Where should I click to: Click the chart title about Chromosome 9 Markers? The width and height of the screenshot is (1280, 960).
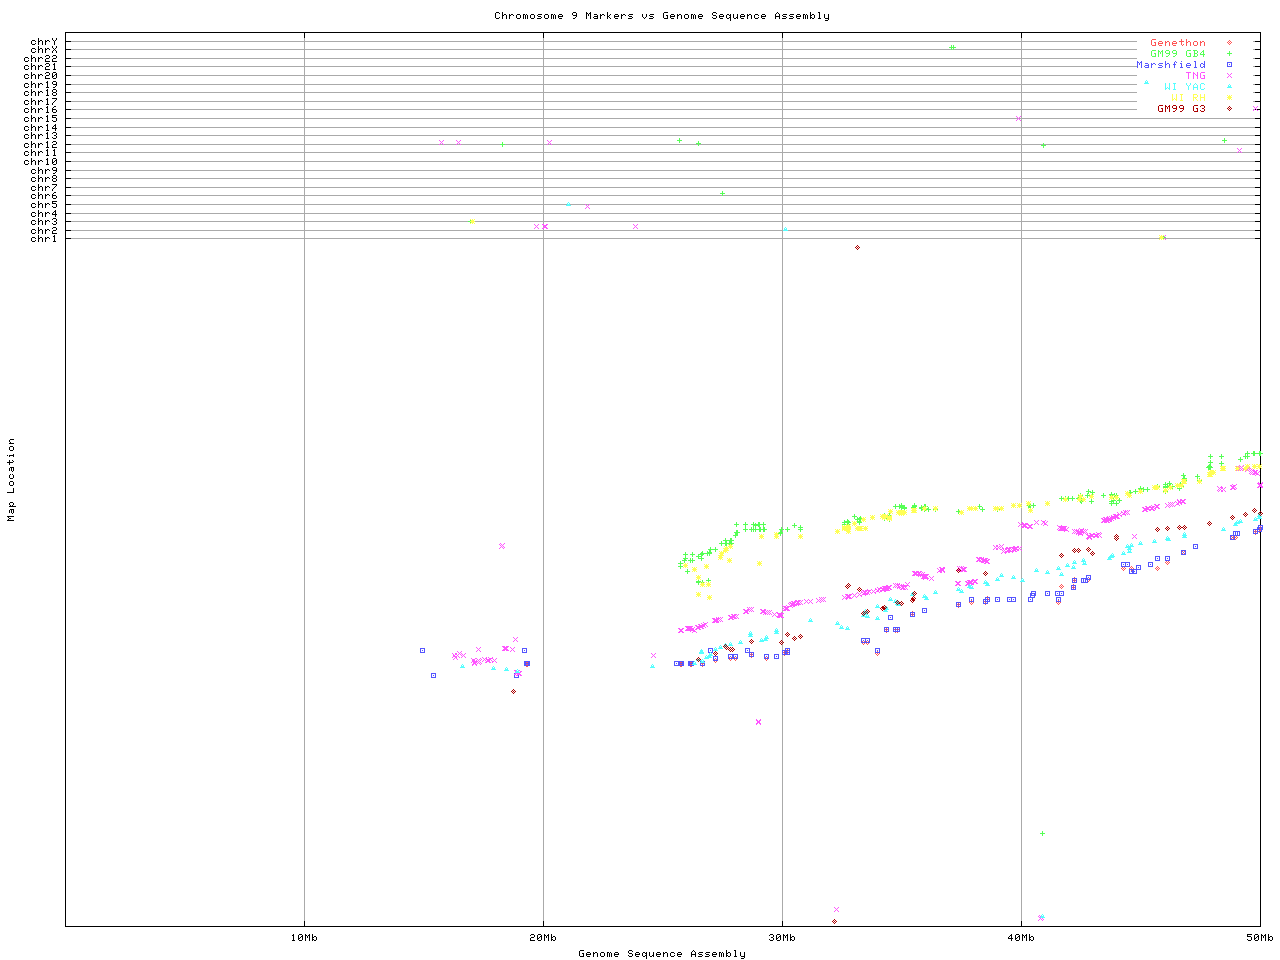(661, 16)
